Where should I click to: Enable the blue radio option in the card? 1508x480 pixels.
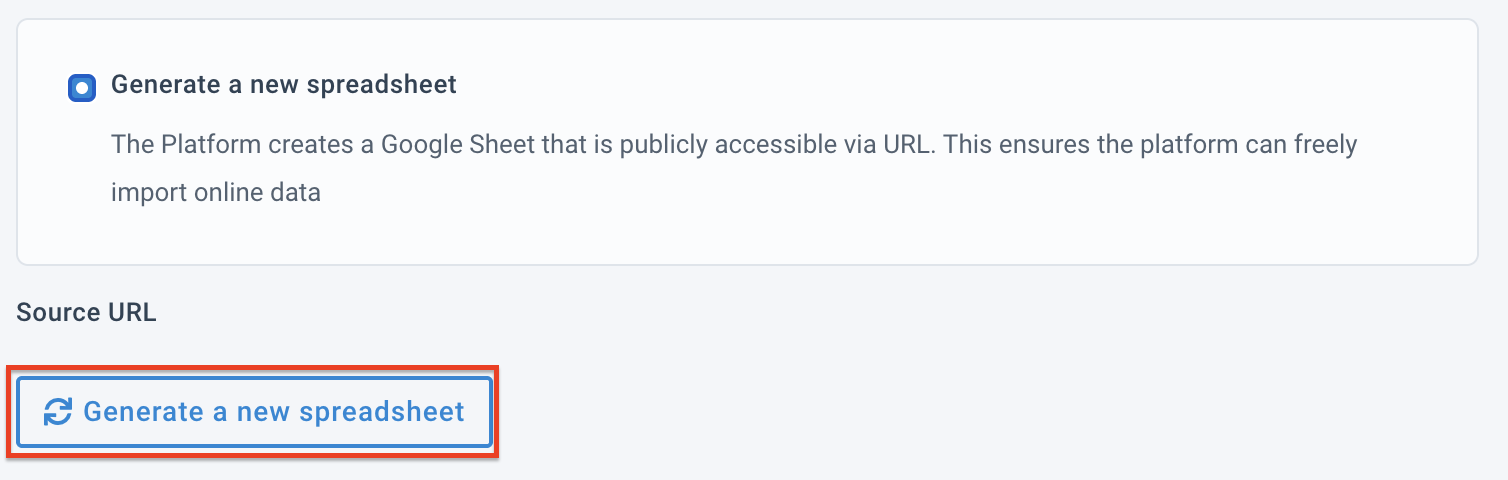coord(82,88)
